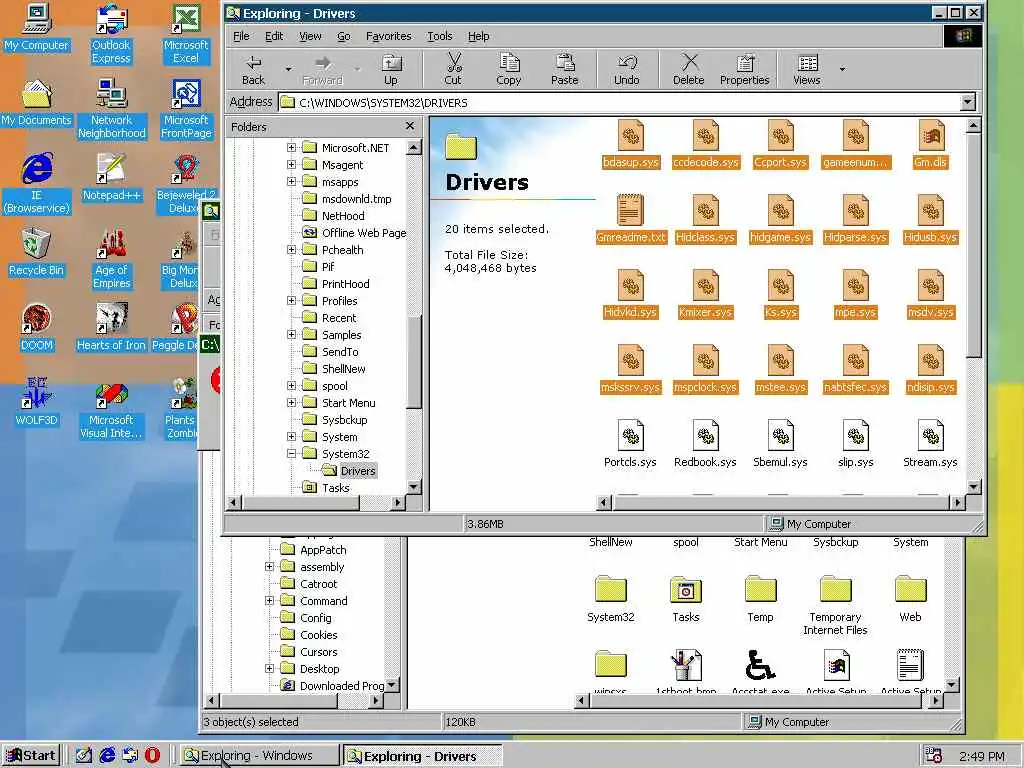Launch Opera from quick launch bar
This screenshot has width=1024, height=768.
pos(152,755)
